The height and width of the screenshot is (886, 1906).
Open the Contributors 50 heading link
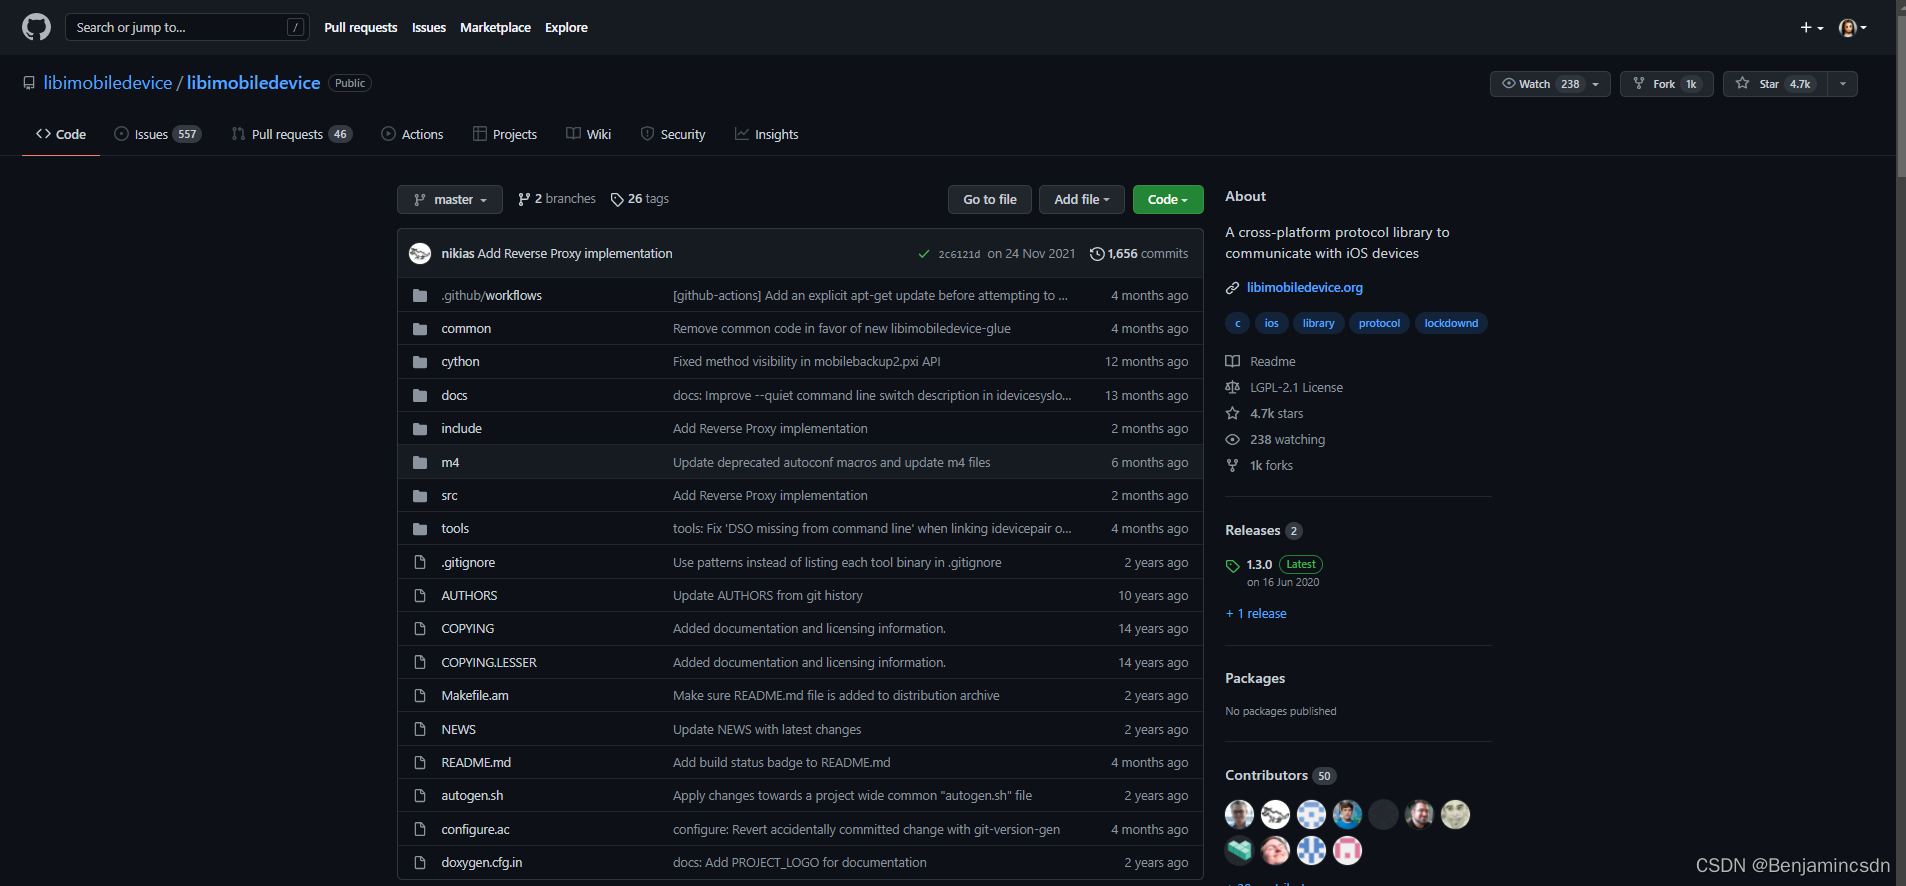click(1280, 776)
